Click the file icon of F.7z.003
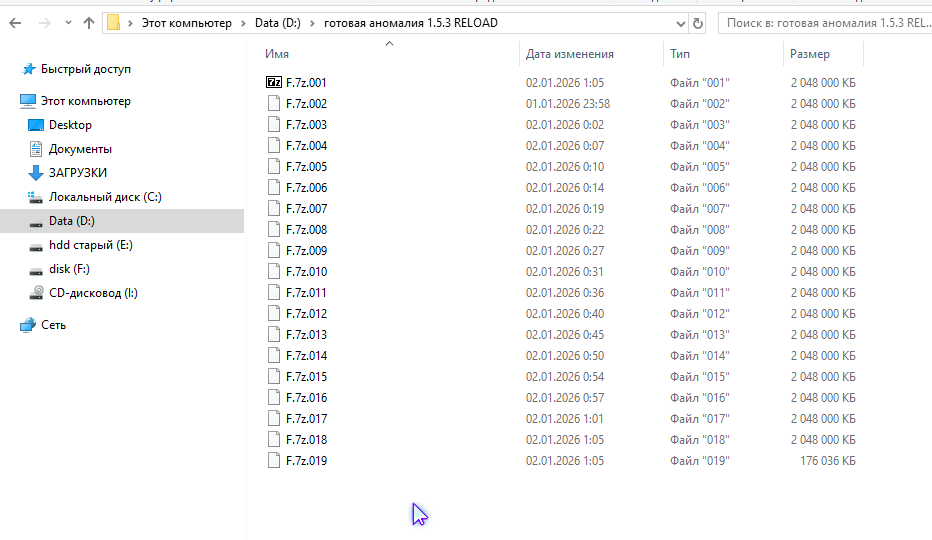 point(273,124)
